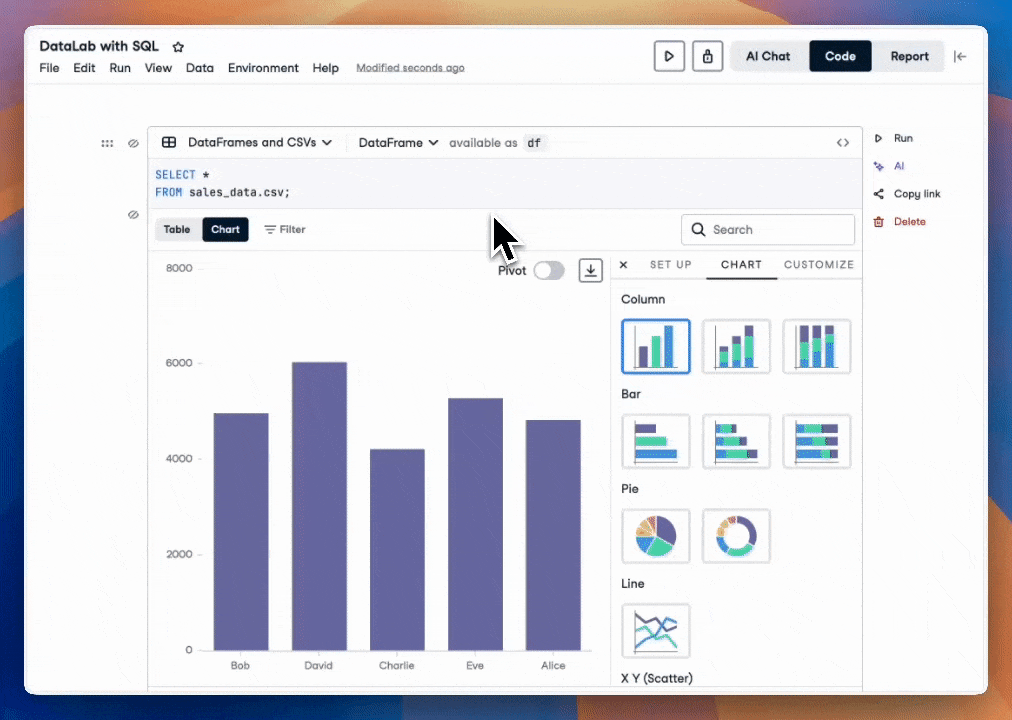Click the Run cell action

[894, 138]
